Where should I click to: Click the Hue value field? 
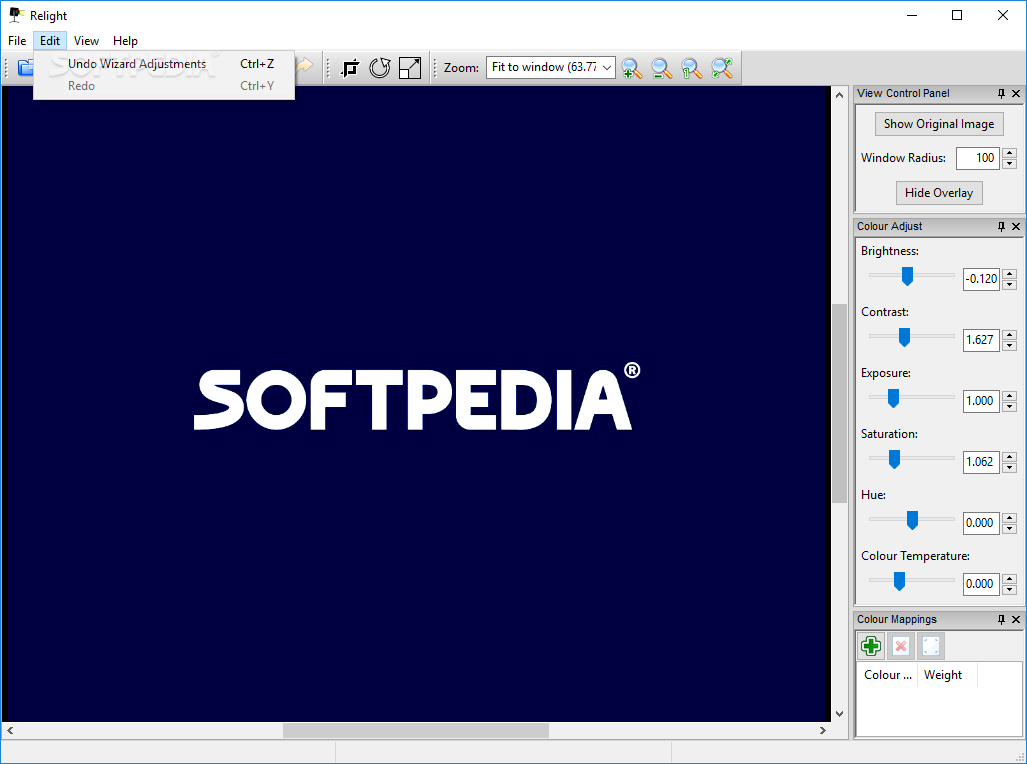coord(981,523)
